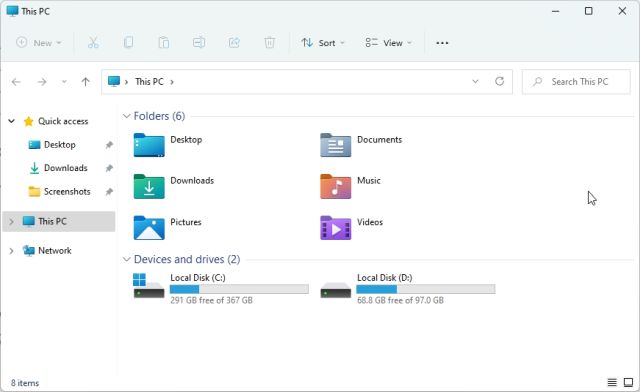This screenshot has height=392, width=640.
Task: Unpin Screenshots using its pin icon
Action: [109, 192]
